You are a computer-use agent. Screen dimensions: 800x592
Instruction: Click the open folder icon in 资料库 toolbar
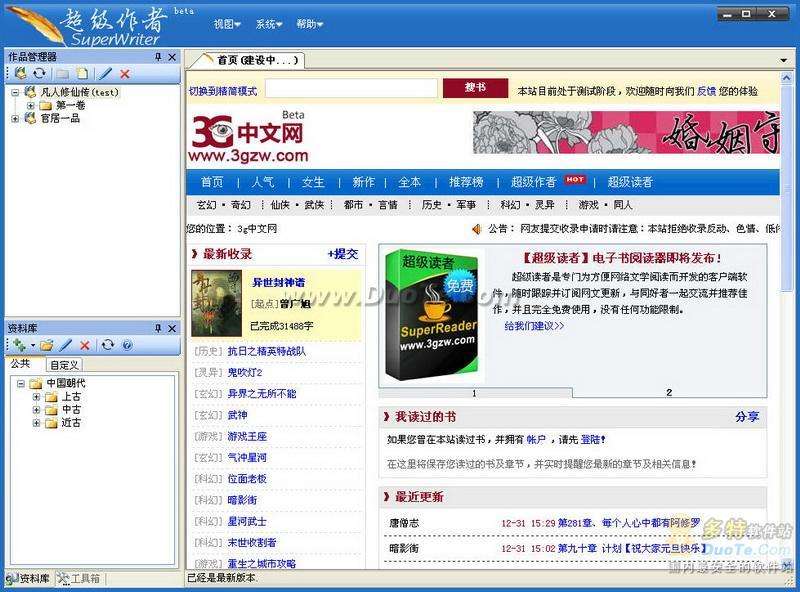click(46, 345)
